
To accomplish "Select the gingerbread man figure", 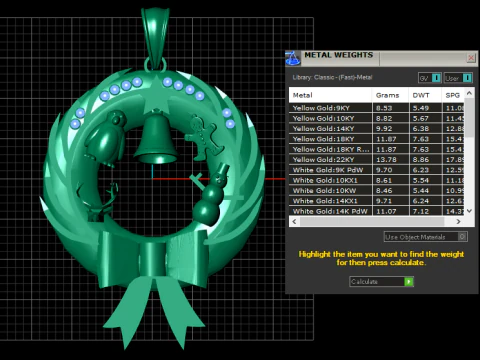I will [x=205, y=137].
